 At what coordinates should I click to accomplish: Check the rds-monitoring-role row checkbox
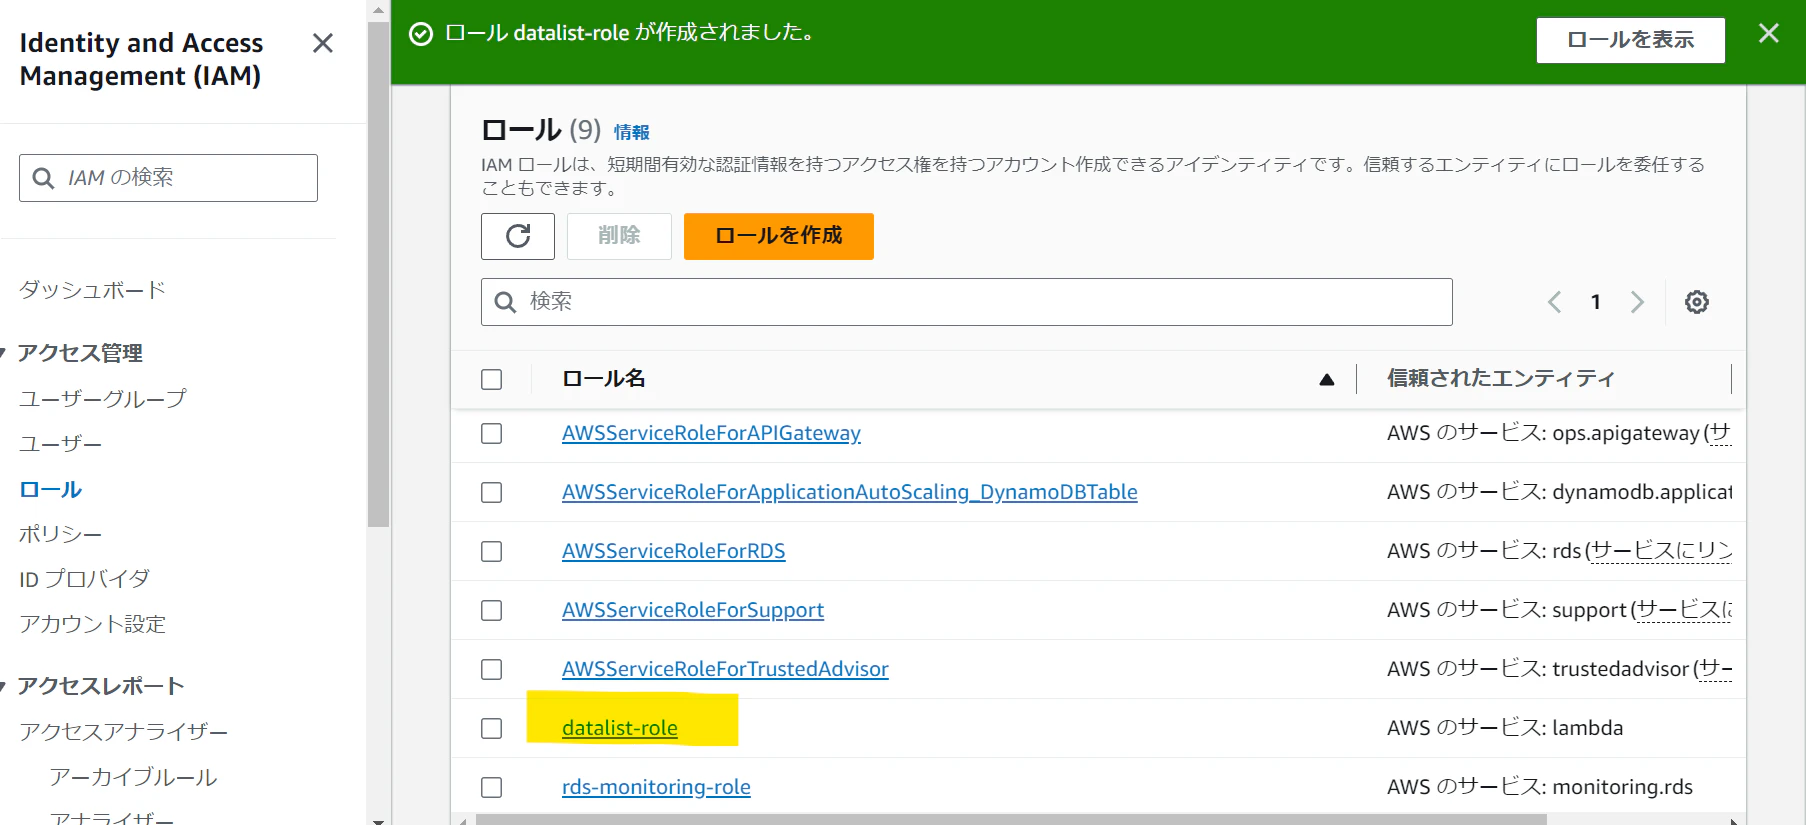[x=491, y=787]
